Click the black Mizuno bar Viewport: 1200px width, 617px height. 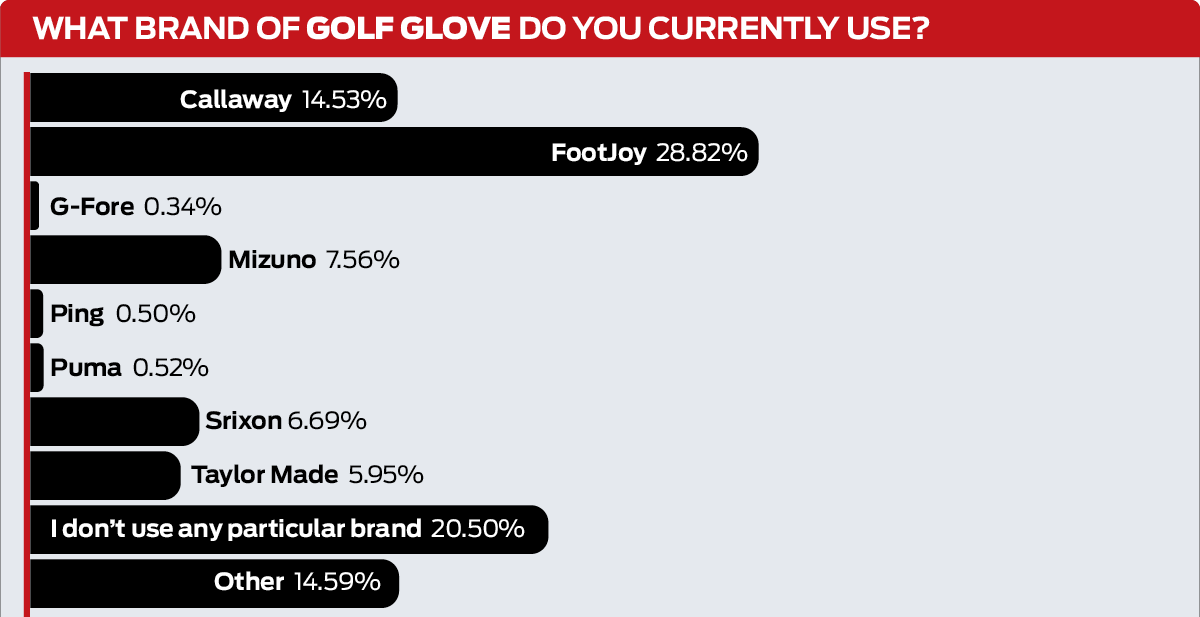click(125, 260)
